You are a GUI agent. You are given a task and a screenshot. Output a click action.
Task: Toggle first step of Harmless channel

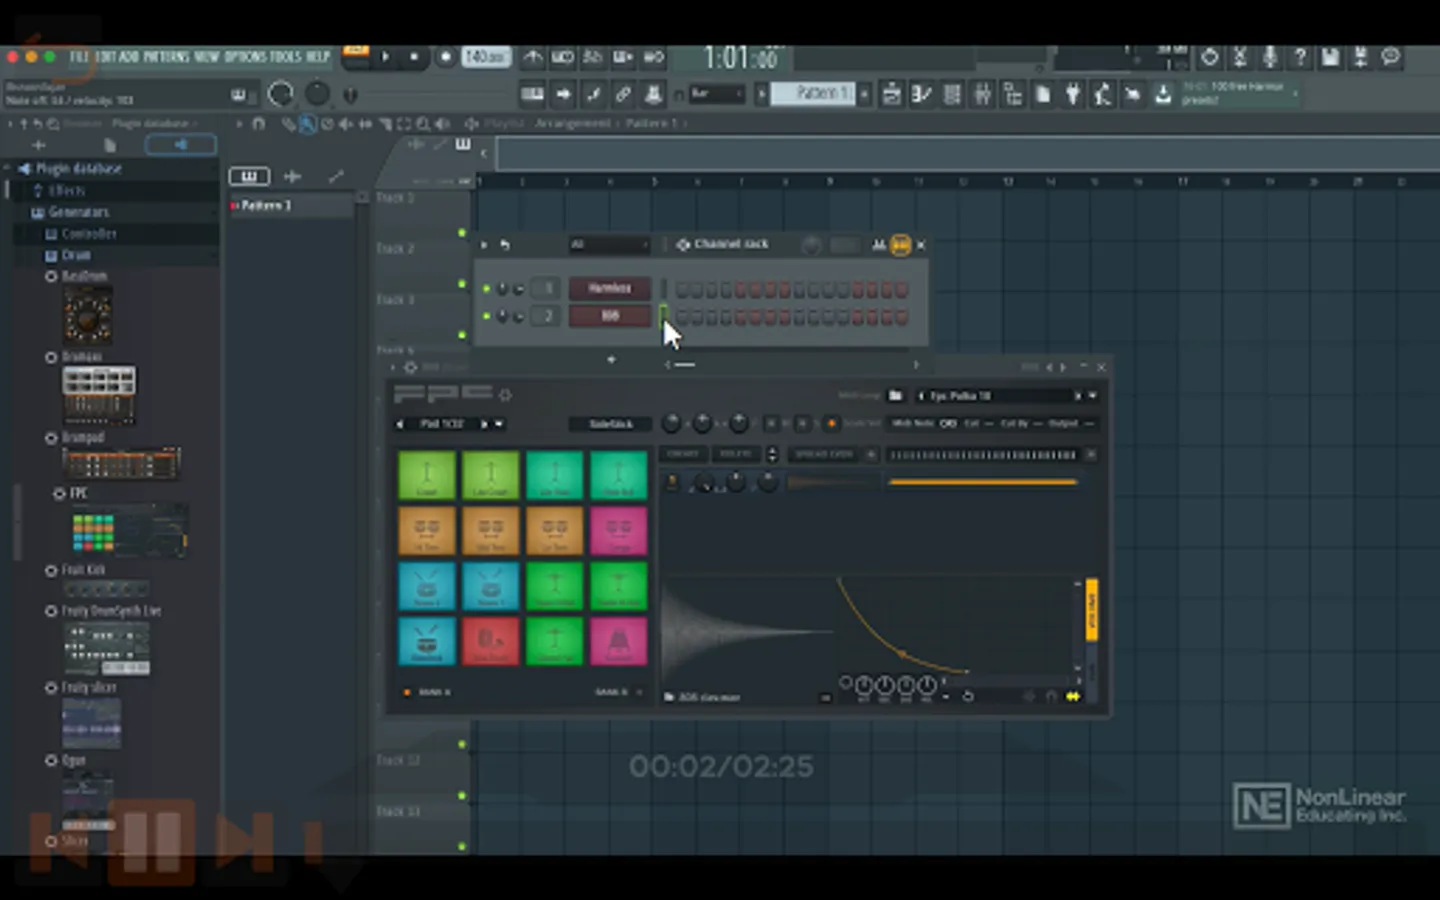click(x=682, y=290)
